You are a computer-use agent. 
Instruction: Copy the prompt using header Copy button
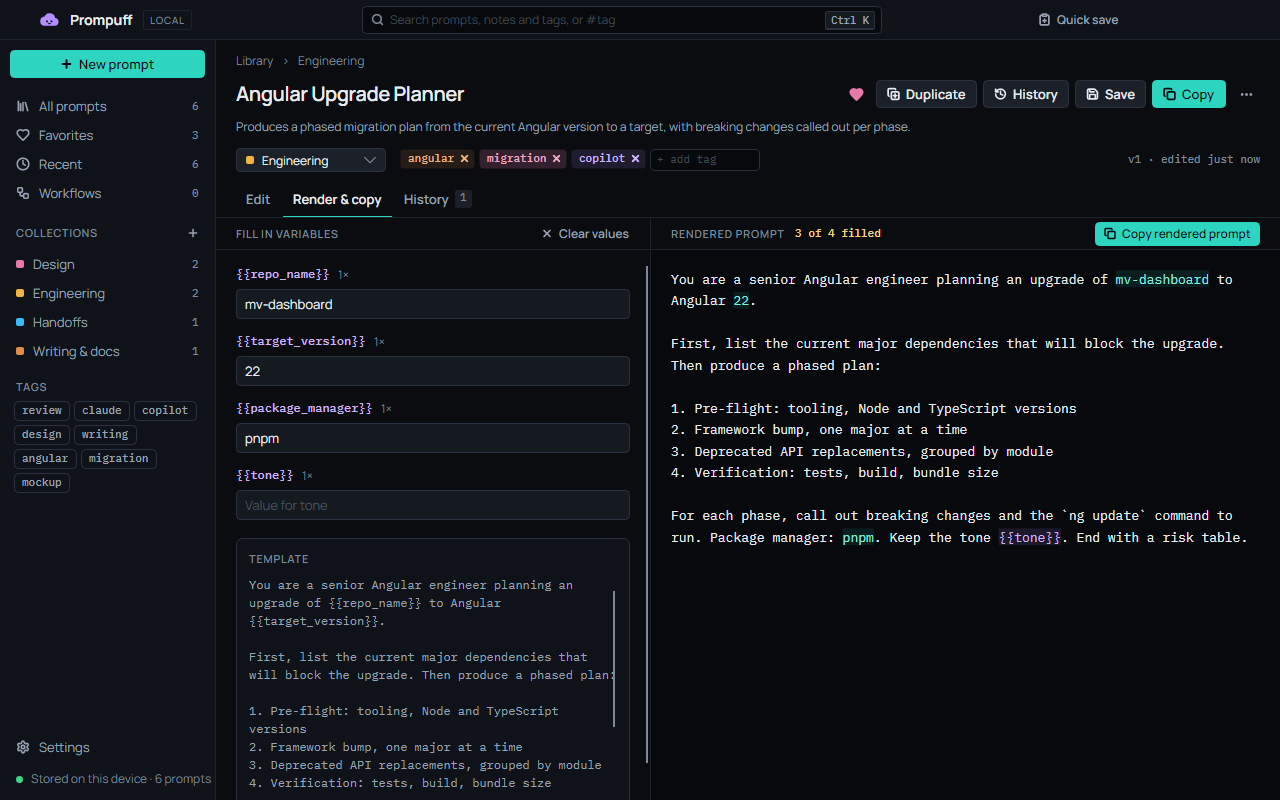1188,94
